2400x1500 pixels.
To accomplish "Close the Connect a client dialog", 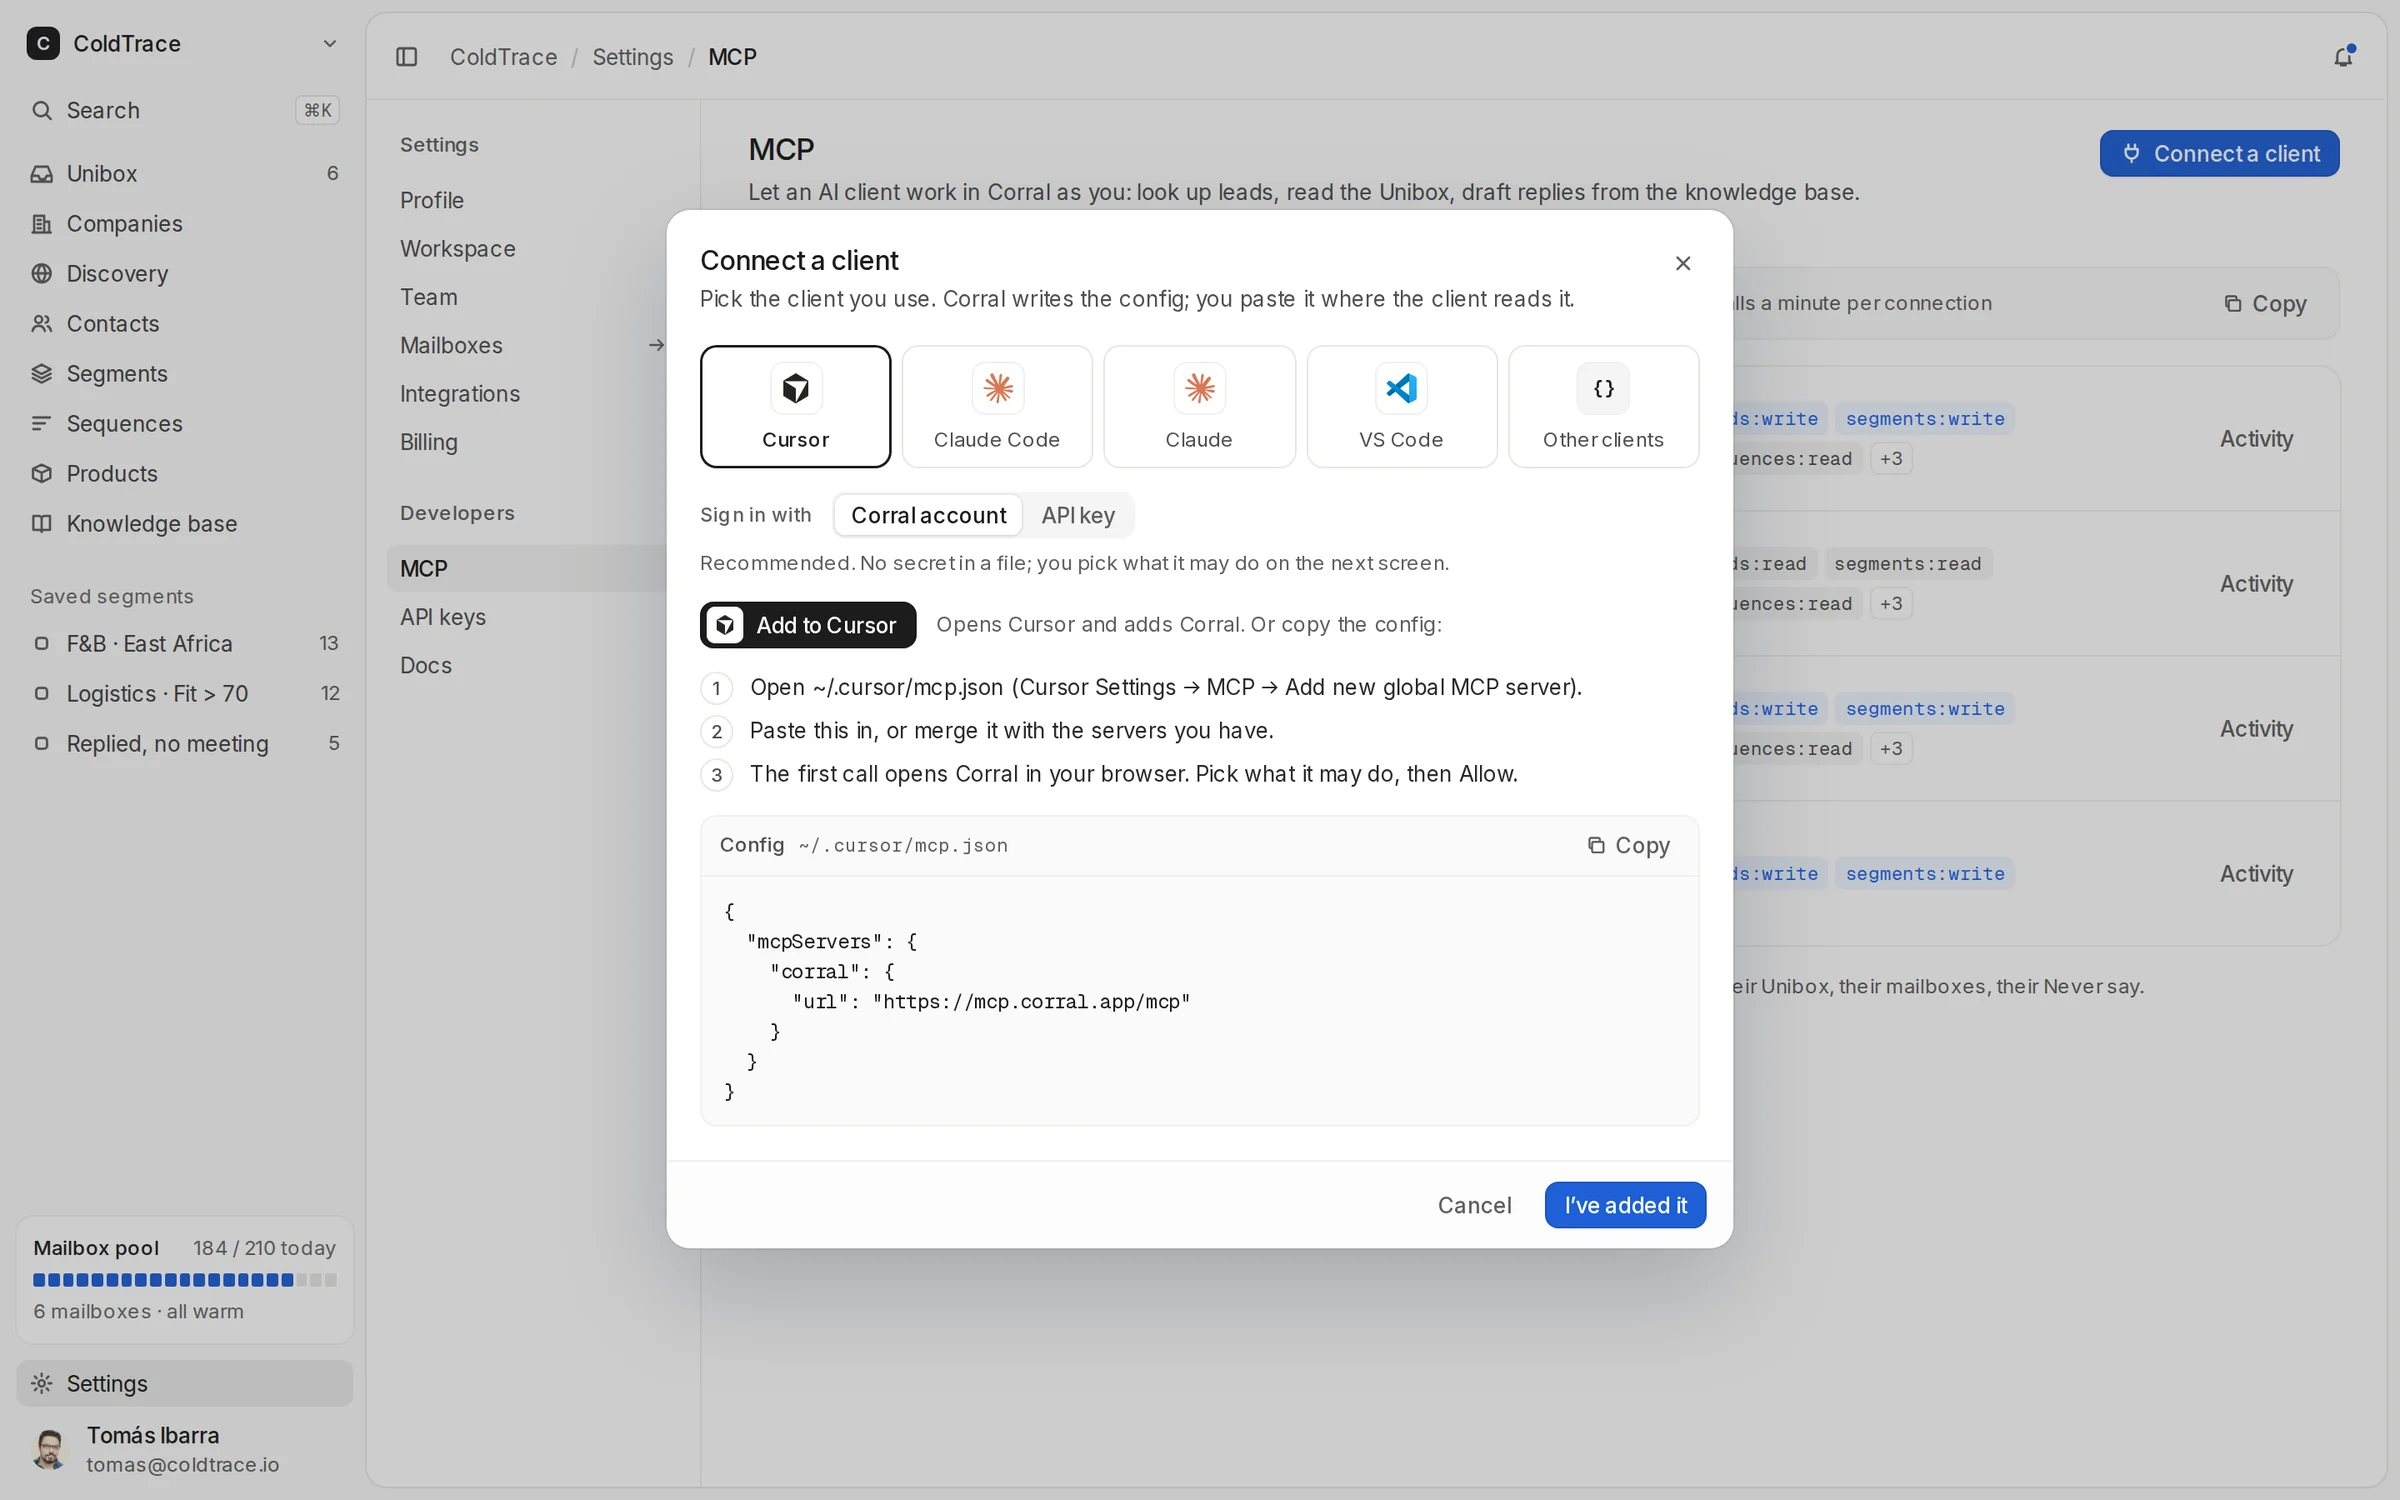I will [x=1683, y=263].
